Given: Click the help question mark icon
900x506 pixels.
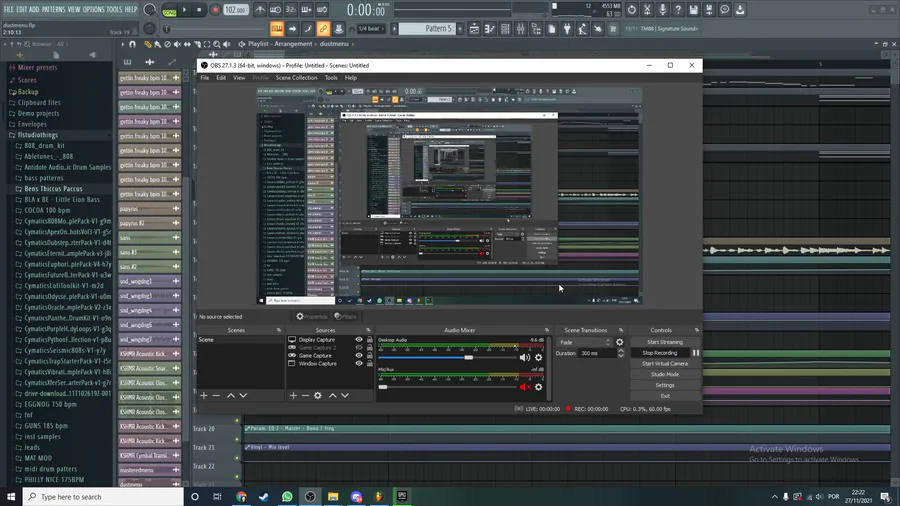Looking at the screenshot, I should [x=678, y=10].
